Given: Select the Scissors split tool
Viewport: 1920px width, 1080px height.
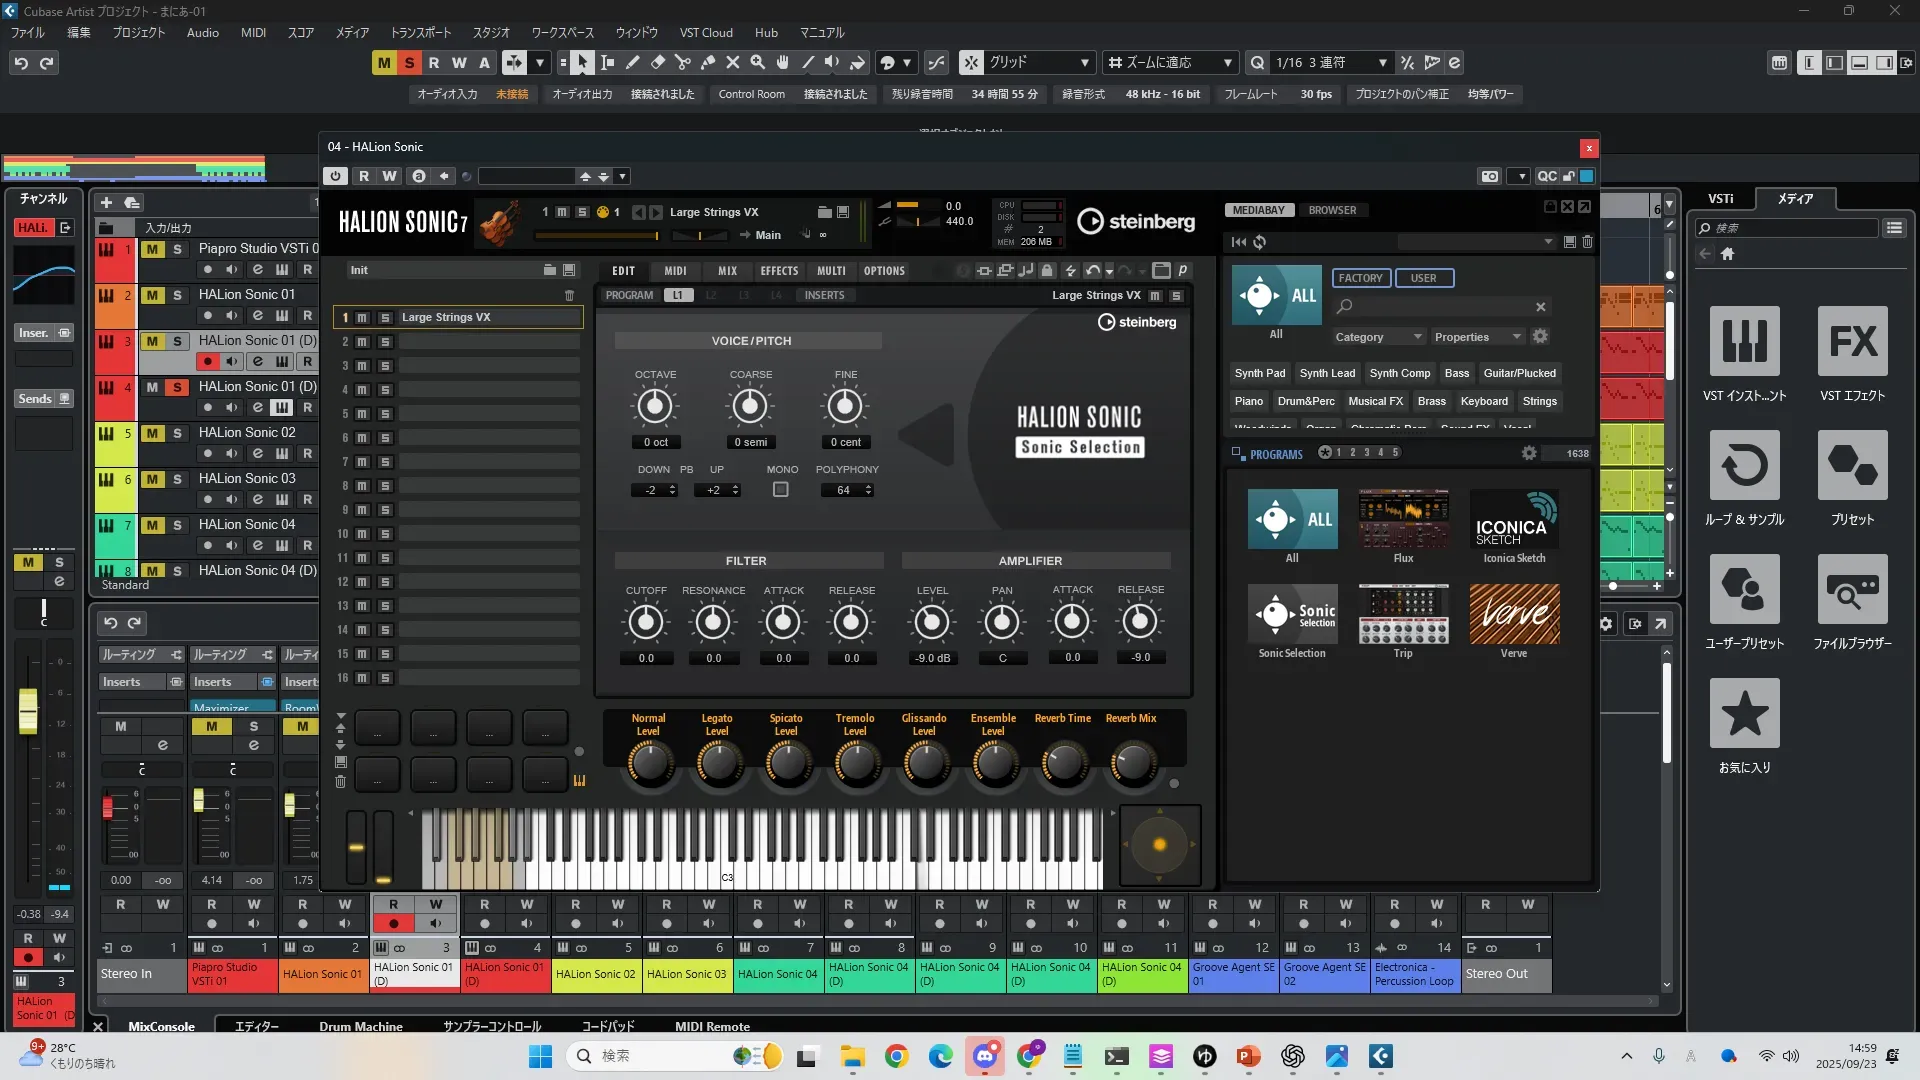Looking at the screenshot, I should (682, 63).
